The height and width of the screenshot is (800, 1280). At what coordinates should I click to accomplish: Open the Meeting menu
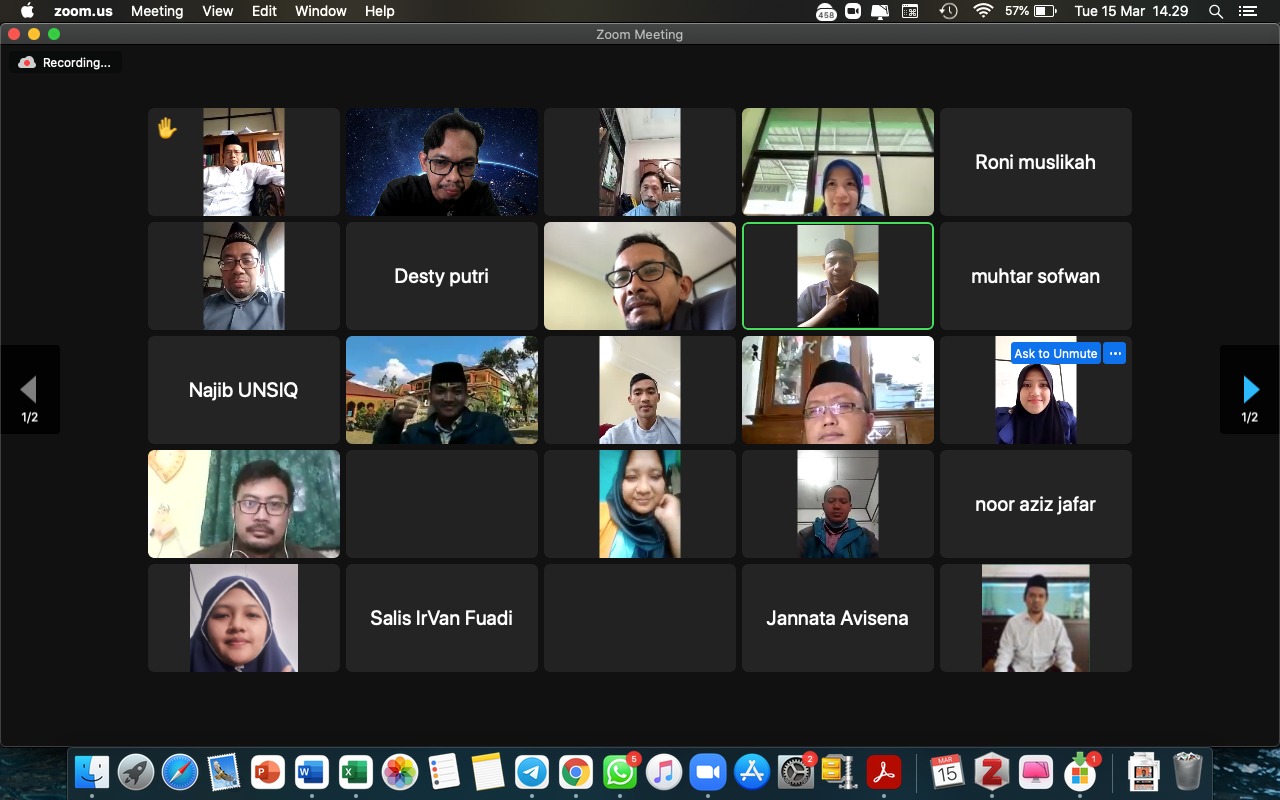pos(157,11)
